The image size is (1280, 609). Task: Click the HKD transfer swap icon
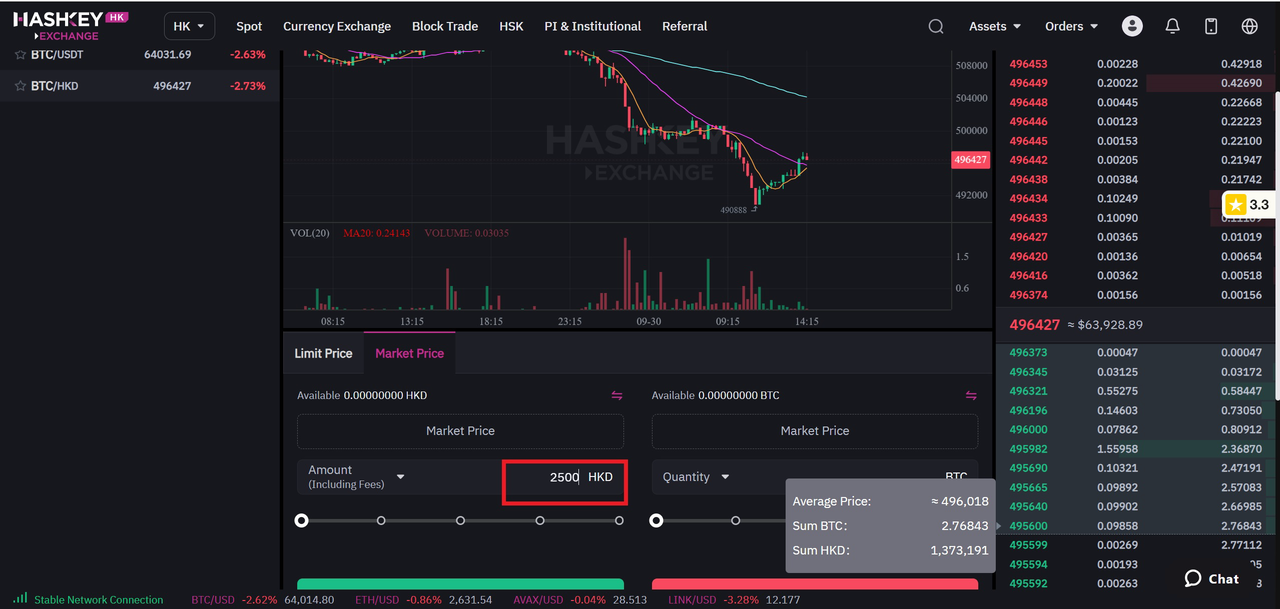click(x=617, y=396)
